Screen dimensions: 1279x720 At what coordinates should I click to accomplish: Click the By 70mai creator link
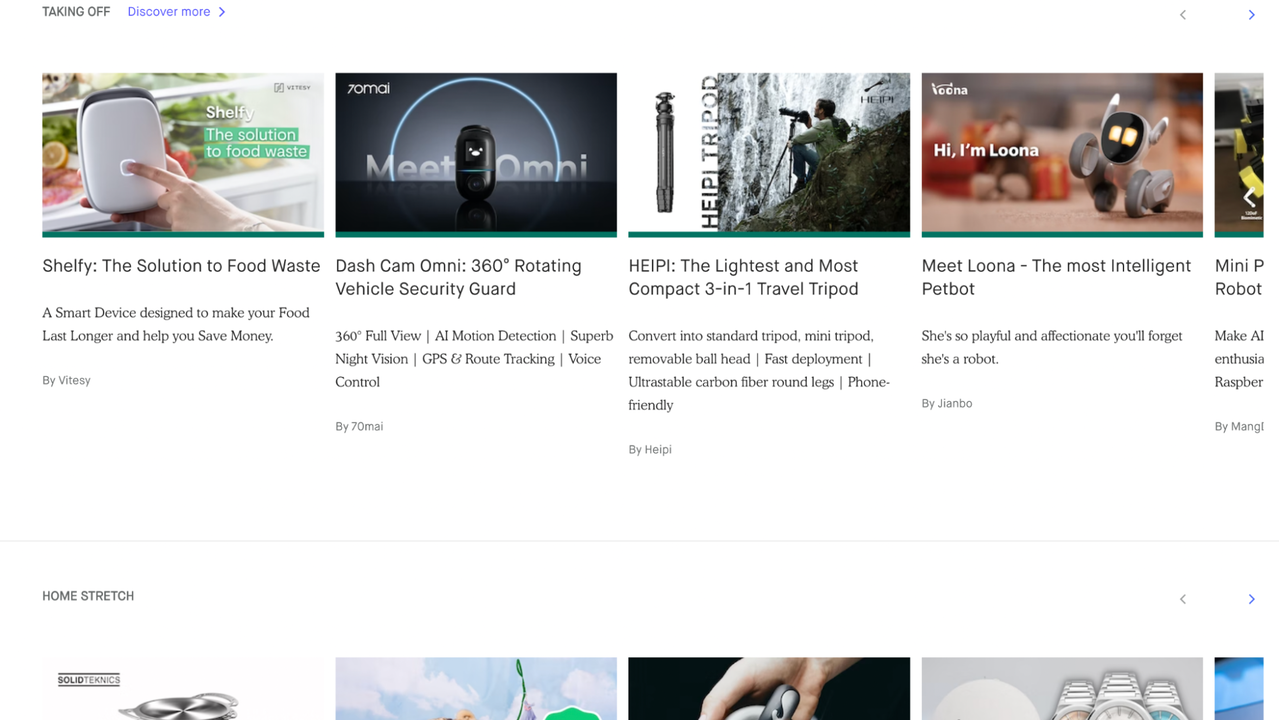(359, 426)
